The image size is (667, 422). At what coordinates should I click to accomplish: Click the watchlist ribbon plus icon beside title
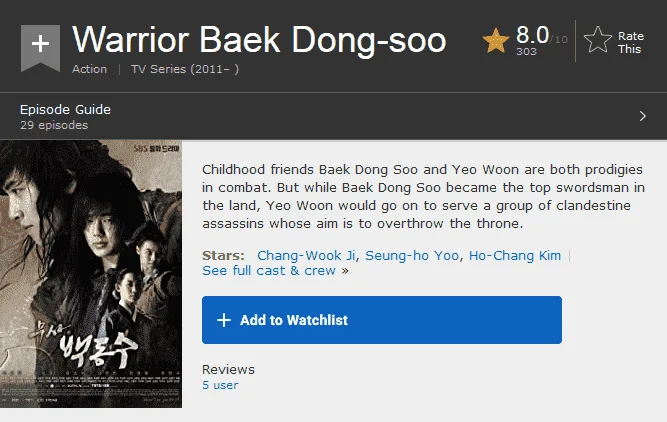[40, 47]
